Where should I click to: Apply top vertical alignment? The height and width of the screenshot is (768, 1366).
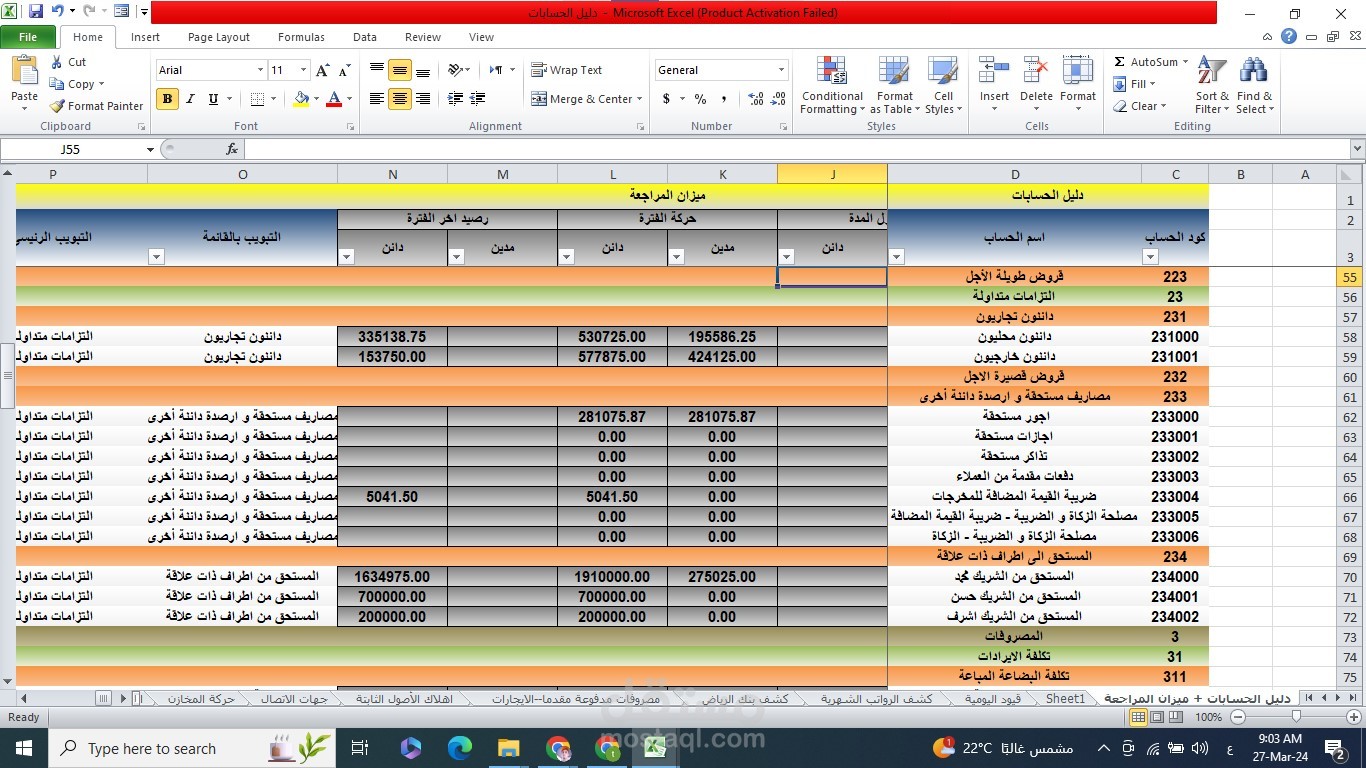377,70
